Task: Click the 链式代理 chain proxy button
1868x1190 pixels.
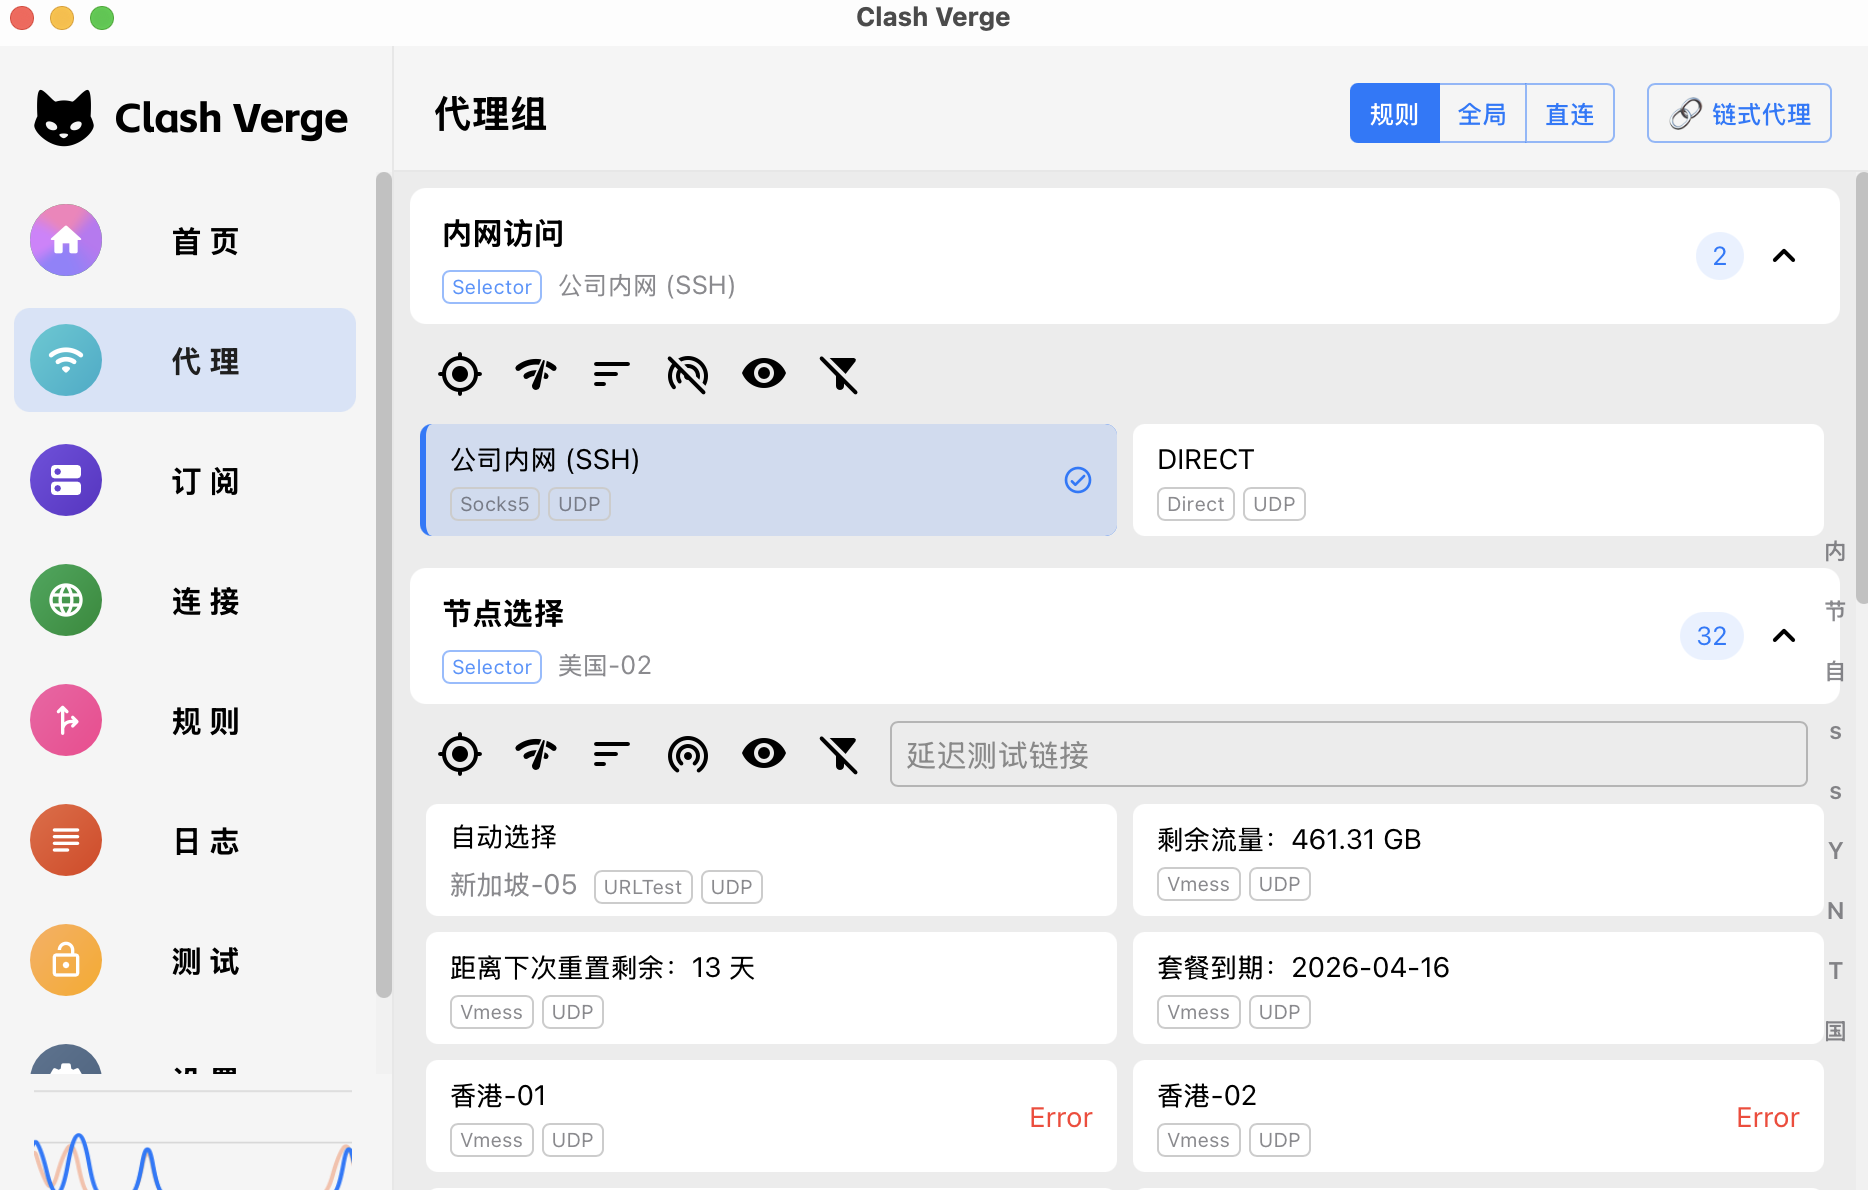Action: (1739, 114)
